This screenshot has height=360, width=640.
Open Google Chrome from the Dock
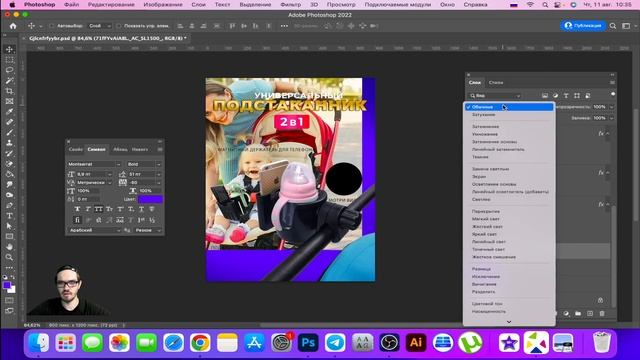pos(200,342)
